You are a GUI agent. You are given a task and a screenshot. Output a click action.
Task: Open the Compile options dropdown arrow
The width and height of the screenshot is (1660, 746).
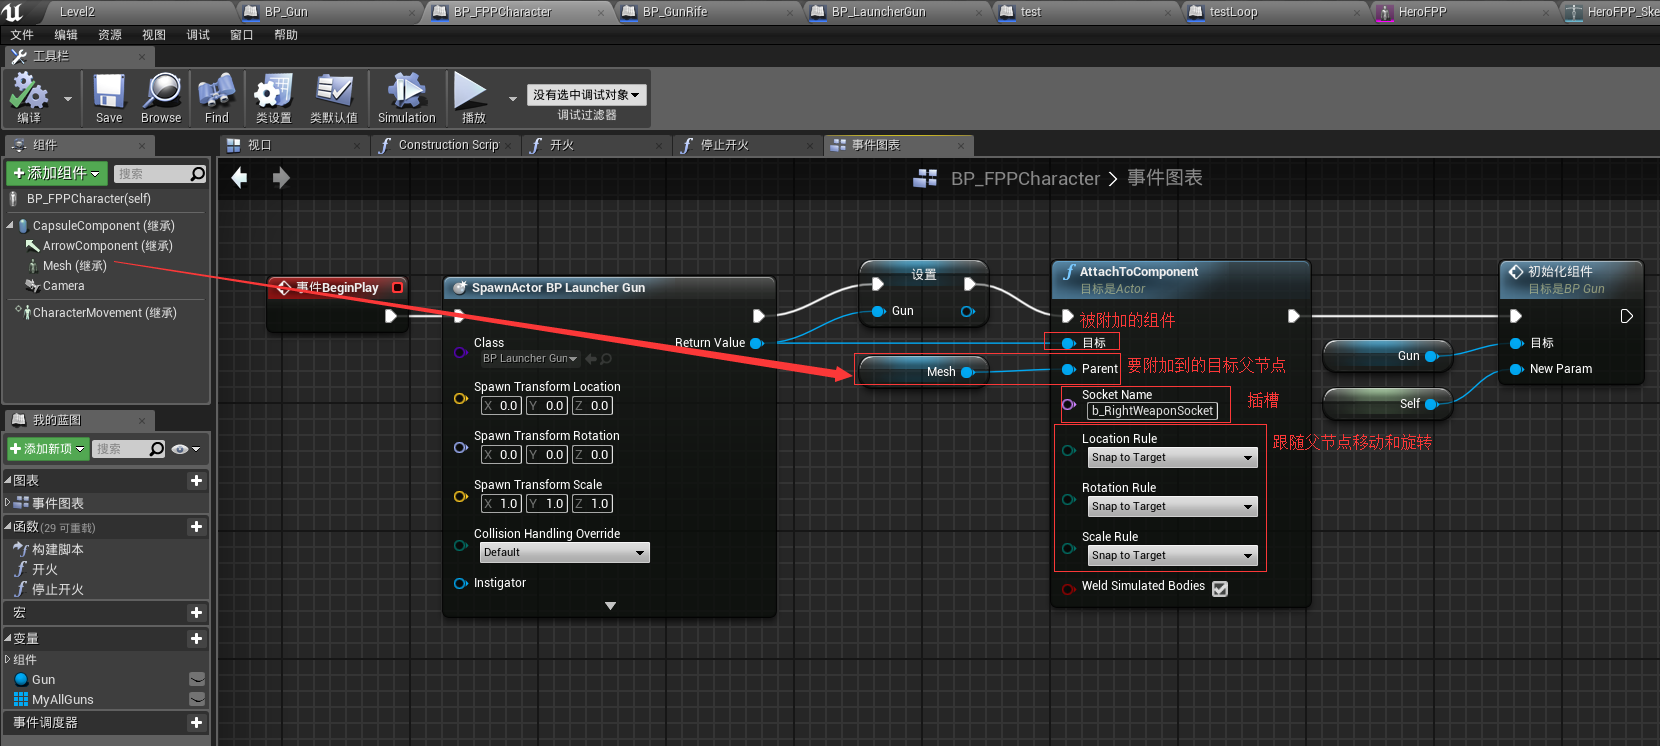(68, 99)
